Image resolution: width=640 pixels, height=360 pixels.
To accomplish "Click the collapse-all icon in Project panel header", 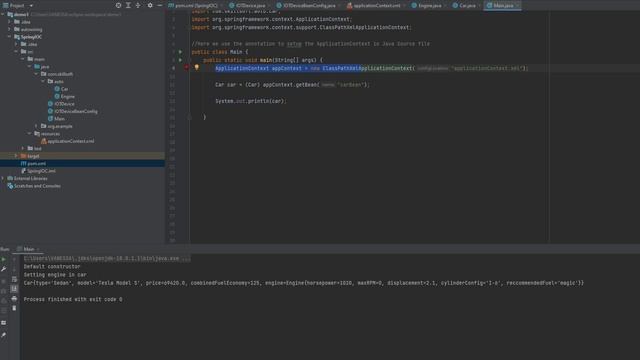I will (x=138, y=5).
